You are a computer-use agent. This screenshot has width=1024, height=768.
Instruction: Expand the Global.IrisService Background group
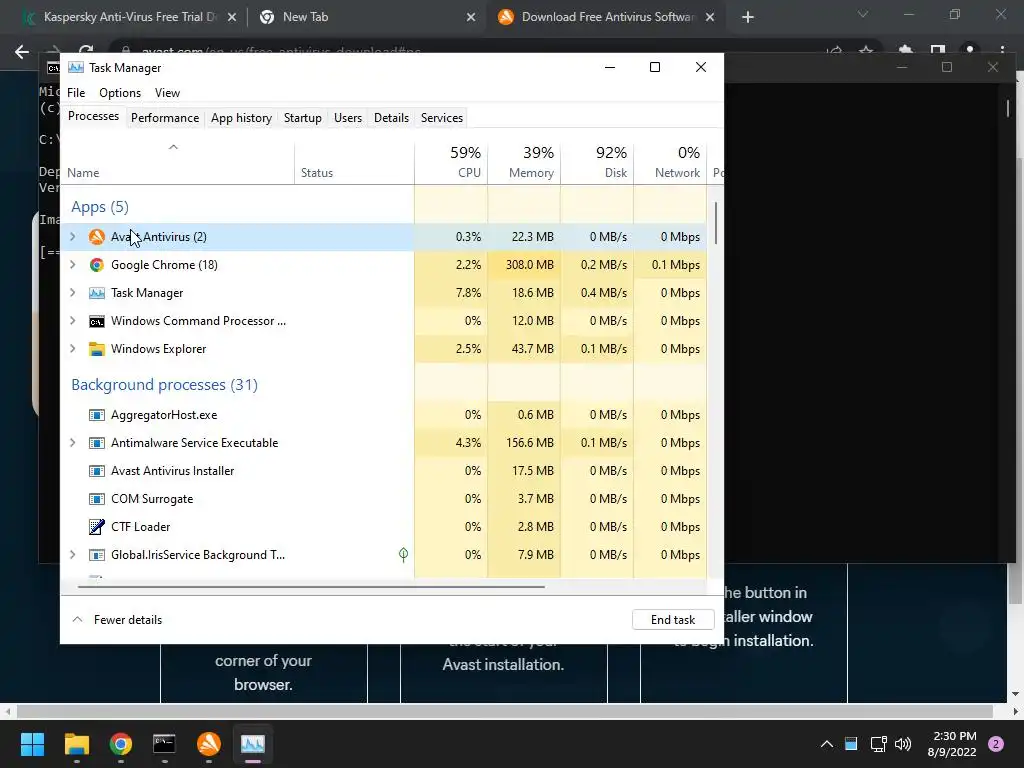tap(72, 555)
